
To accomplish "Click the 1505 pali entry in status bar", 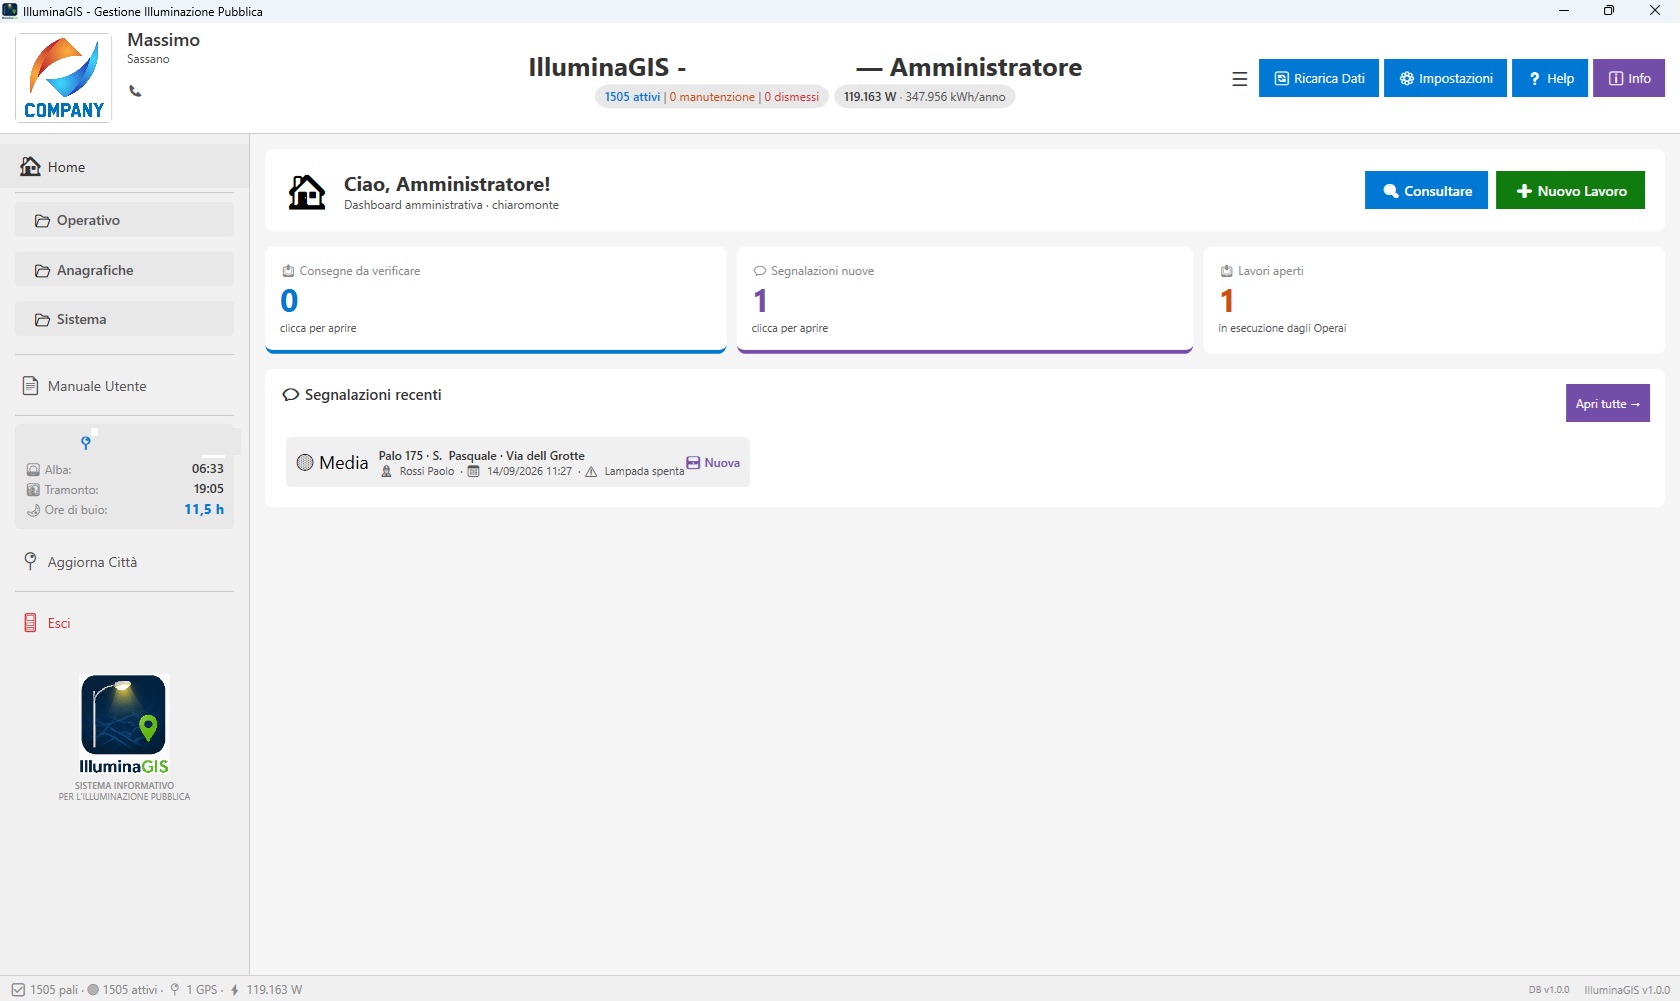I will click(x=45, y=990).
